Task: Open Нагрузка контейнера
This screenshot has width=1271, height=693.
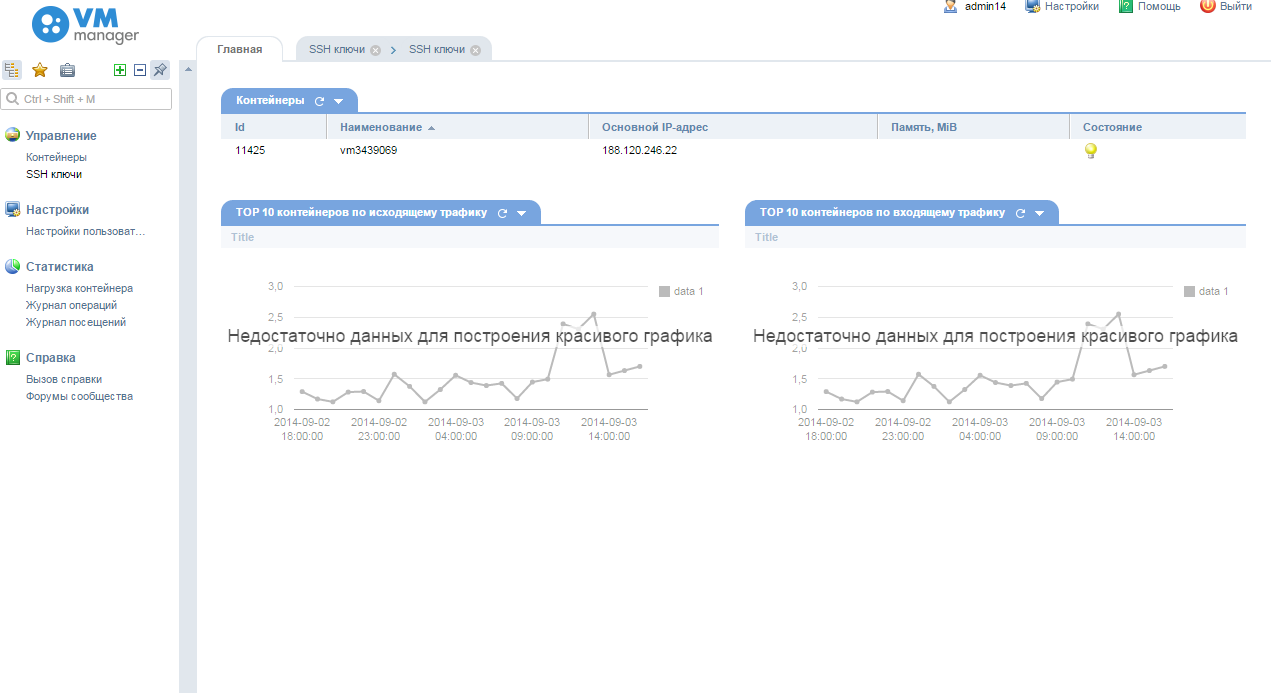Action: [79, 288]
